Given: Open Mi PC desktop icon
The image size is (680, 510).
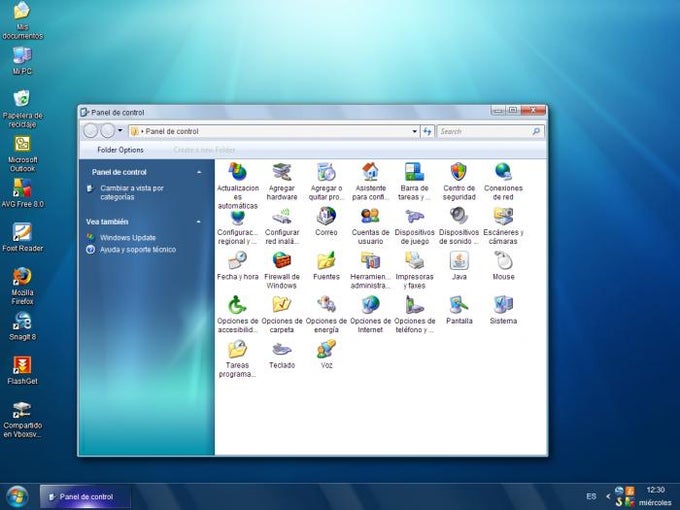Looking at the screenshot, I should 22,61.
